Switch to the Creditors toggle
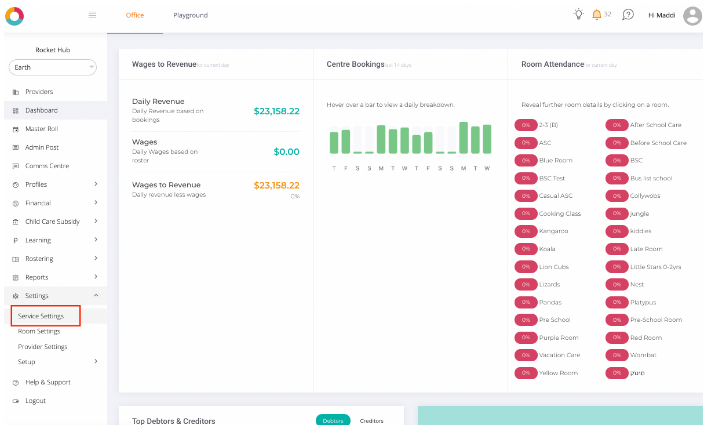Screen dimensions: 703x427 (x=371, y=421)
